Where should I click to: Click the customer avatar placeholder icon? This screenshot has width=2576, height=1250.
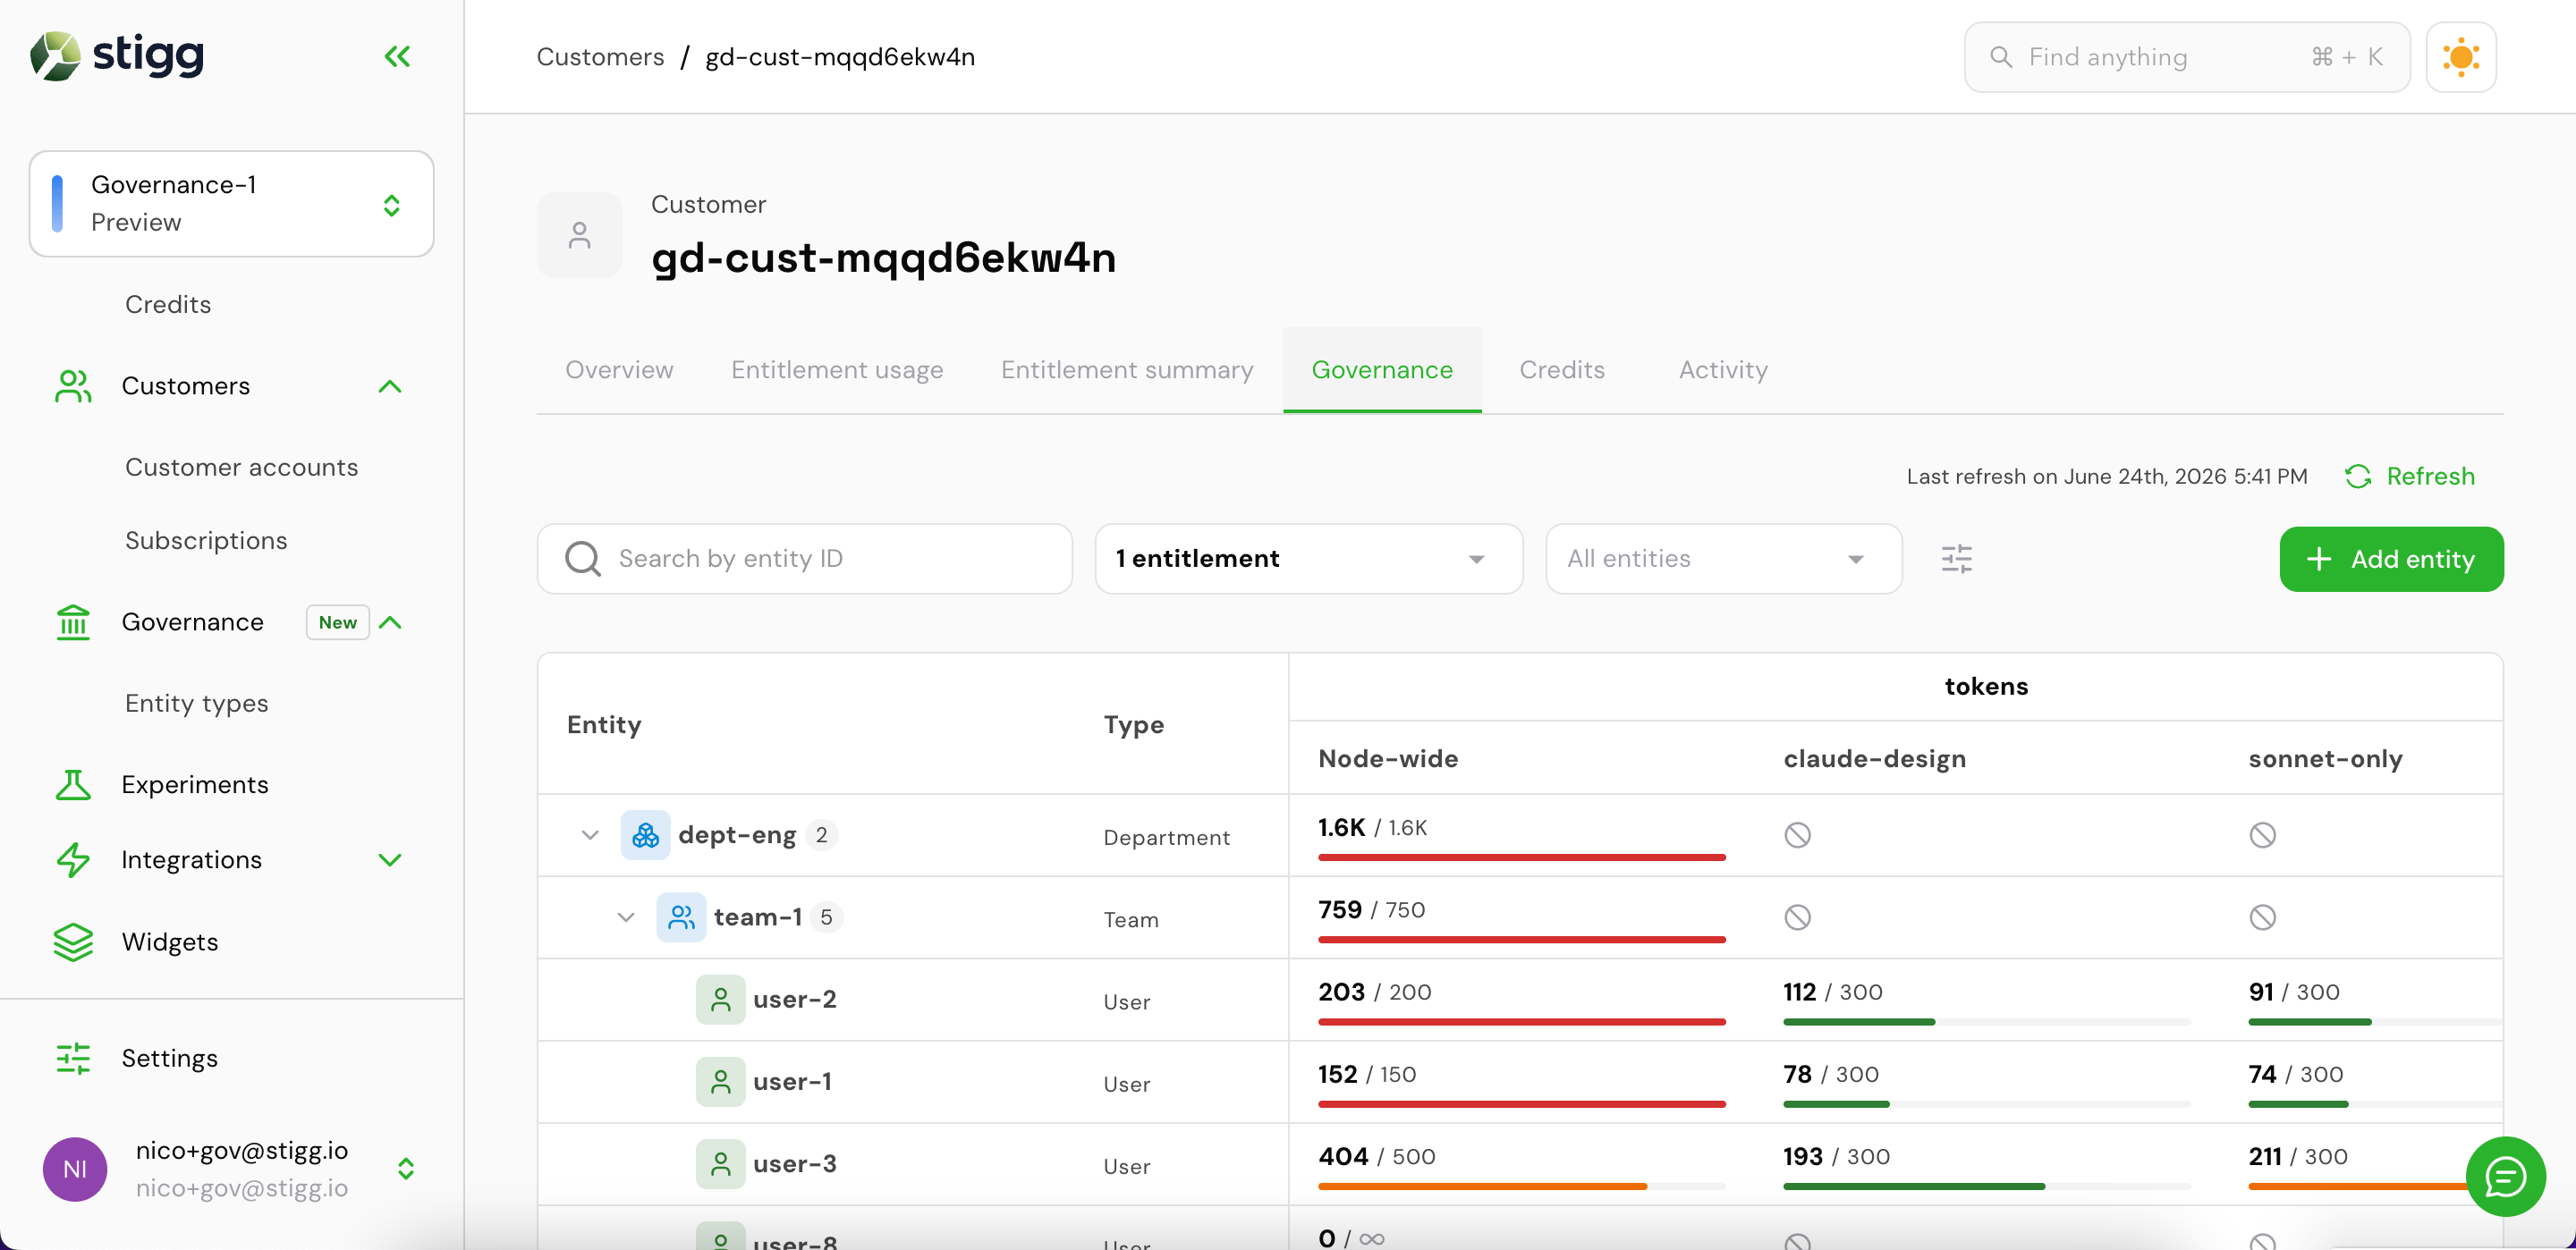(579, 235)
